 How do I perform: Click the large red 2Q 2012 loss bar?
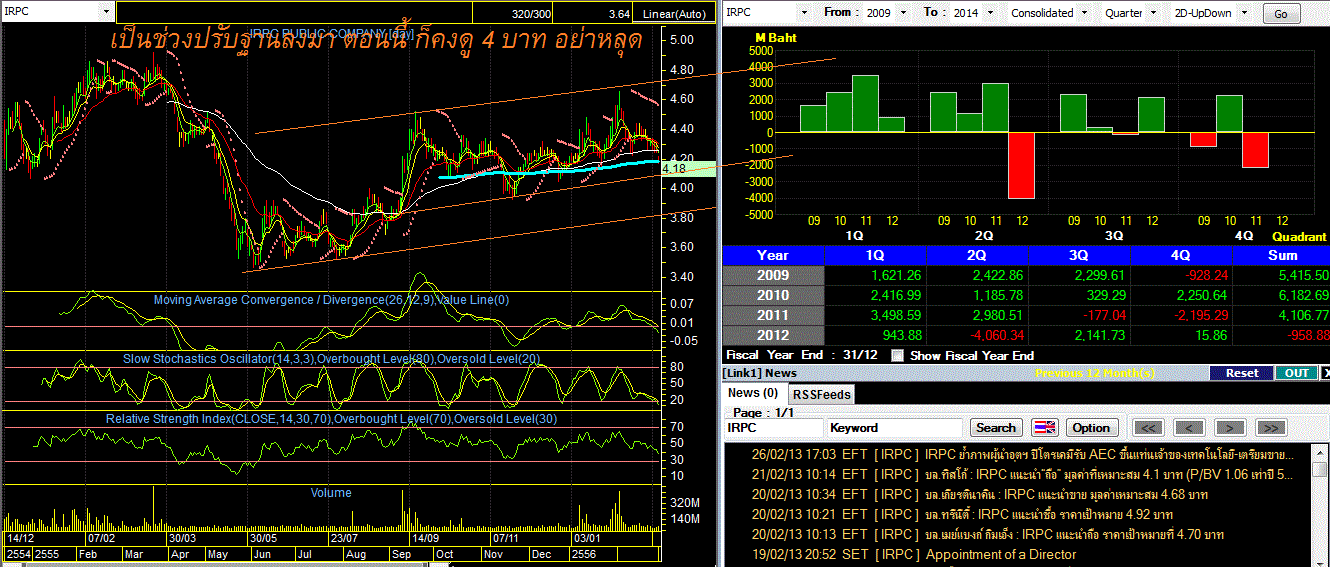point(1021,165)
